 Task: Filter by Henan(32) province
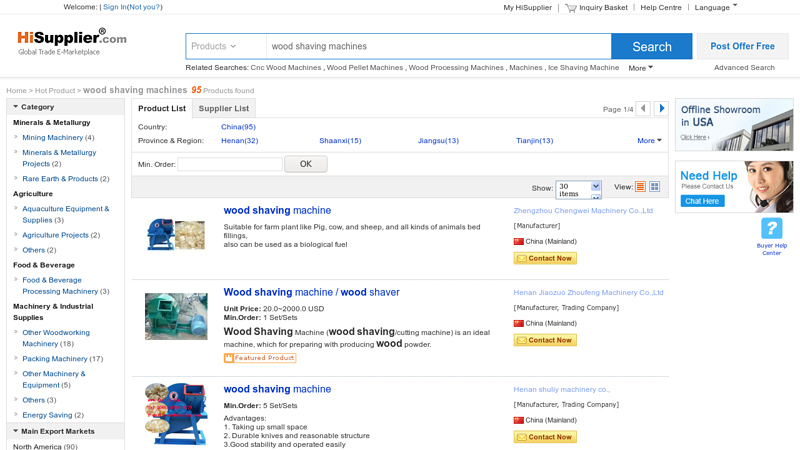239,141
